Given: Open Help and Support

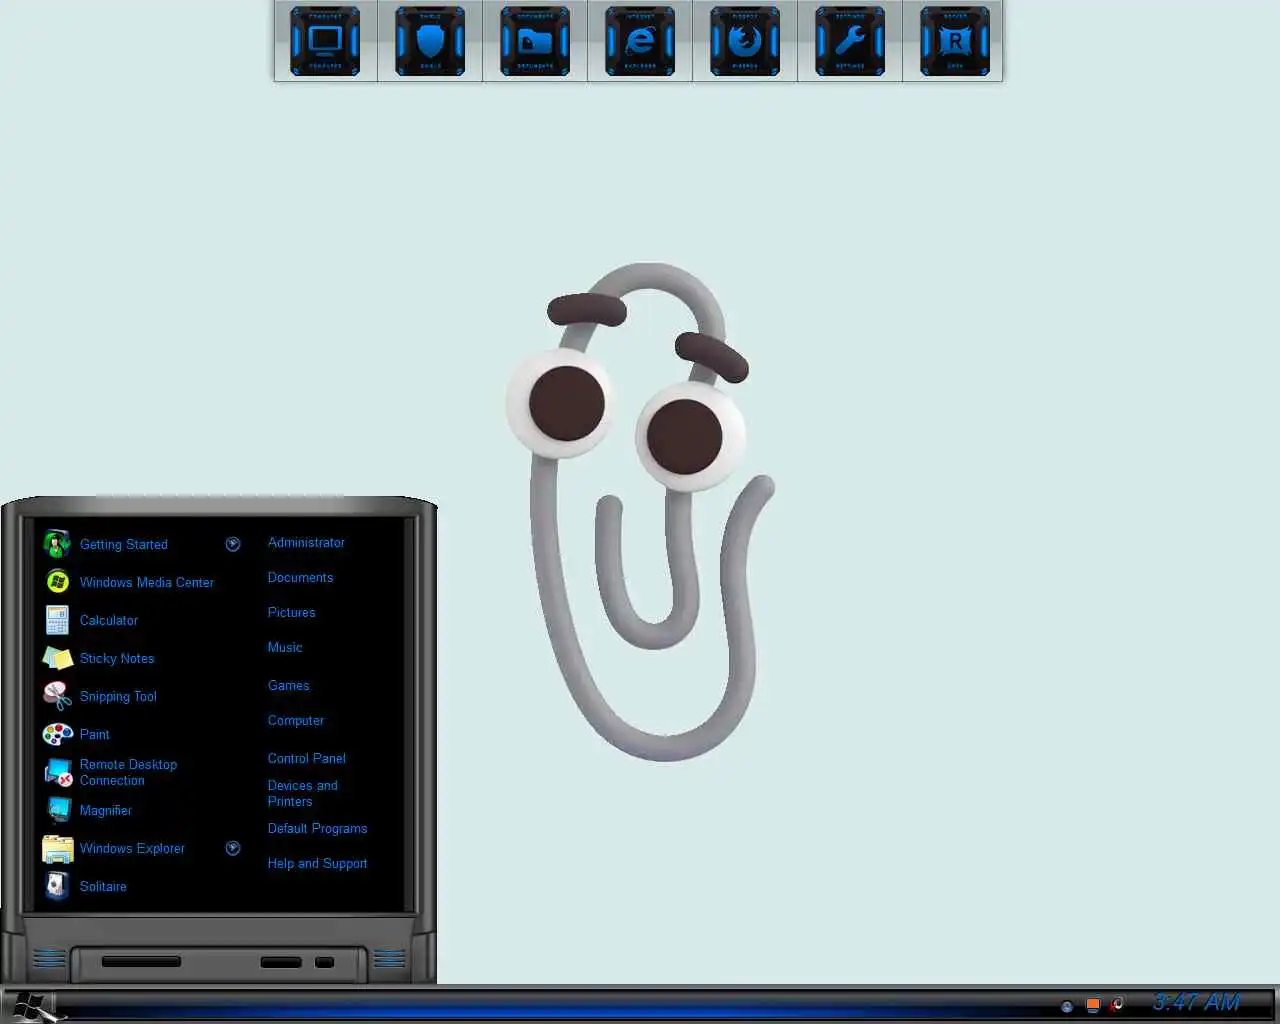Looking at the screenshot, I should coord(317,863).
